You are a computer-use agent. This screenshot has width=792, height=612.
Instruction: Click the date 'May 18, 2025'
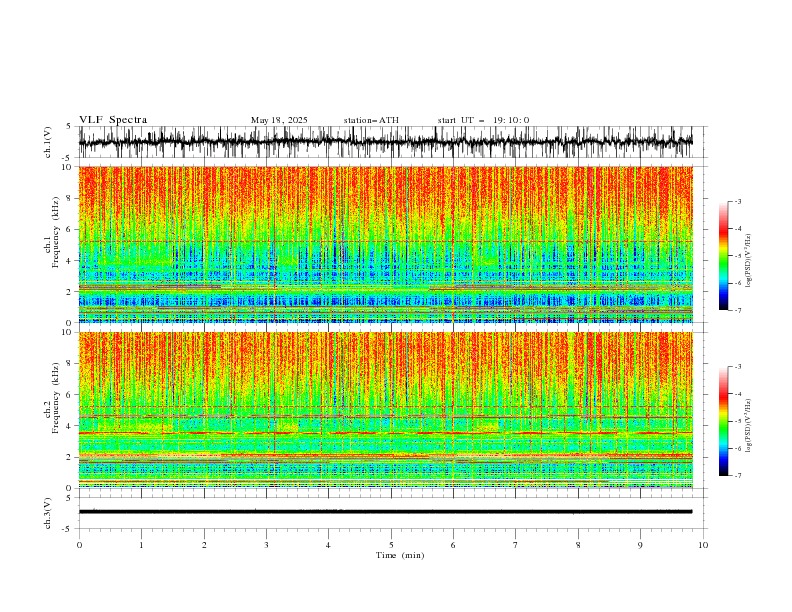pos(279,120)
